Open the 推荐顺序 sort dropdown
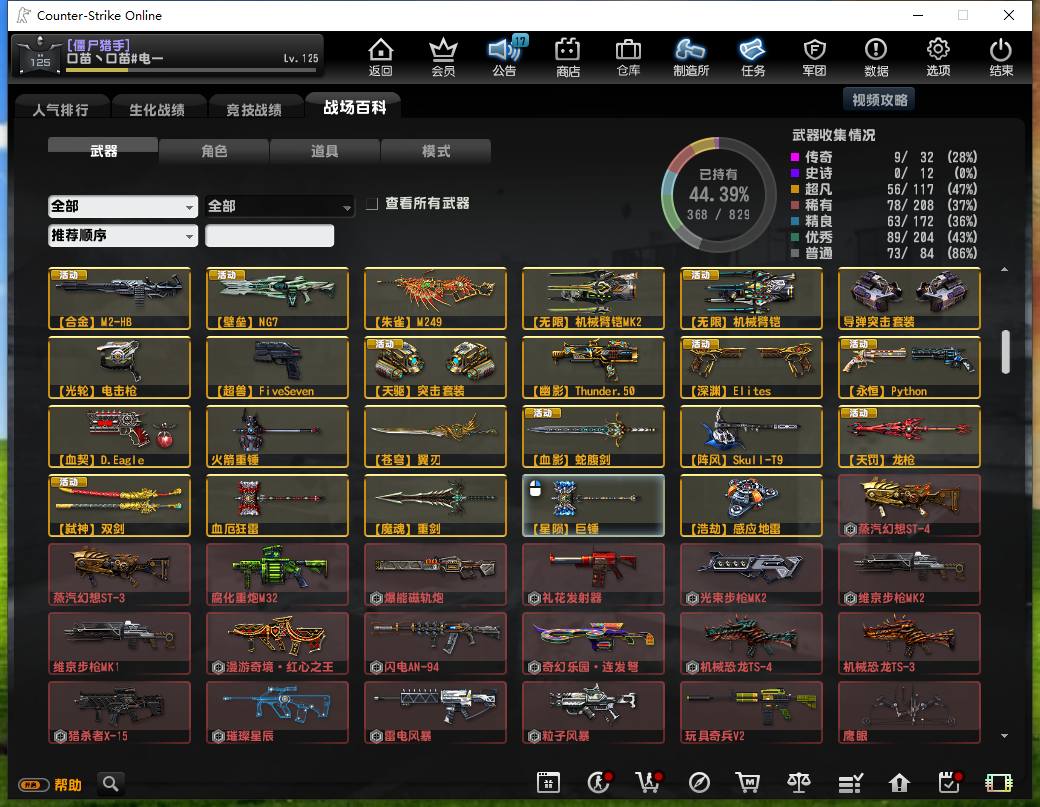The width and height of the screenshot is (1040, 807). click(x=123, y=235)
